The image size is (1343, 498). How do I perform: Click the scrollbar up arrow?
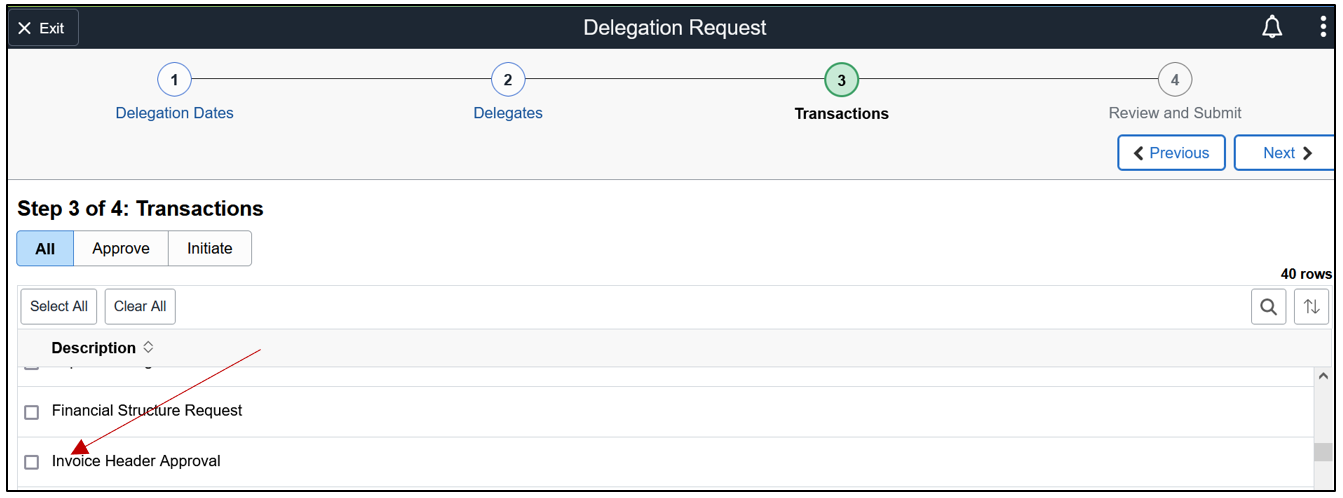(1322, 376)
